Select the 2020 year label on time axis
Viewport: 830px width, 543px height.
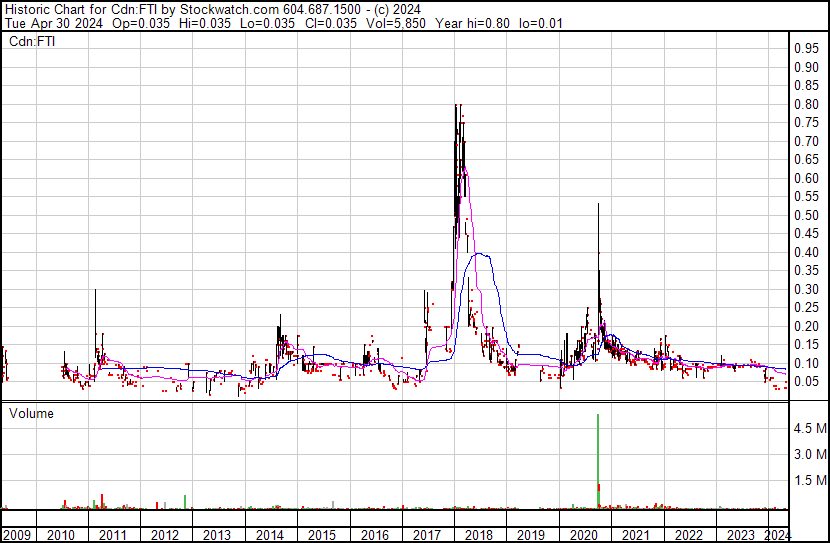coord(584,535)
